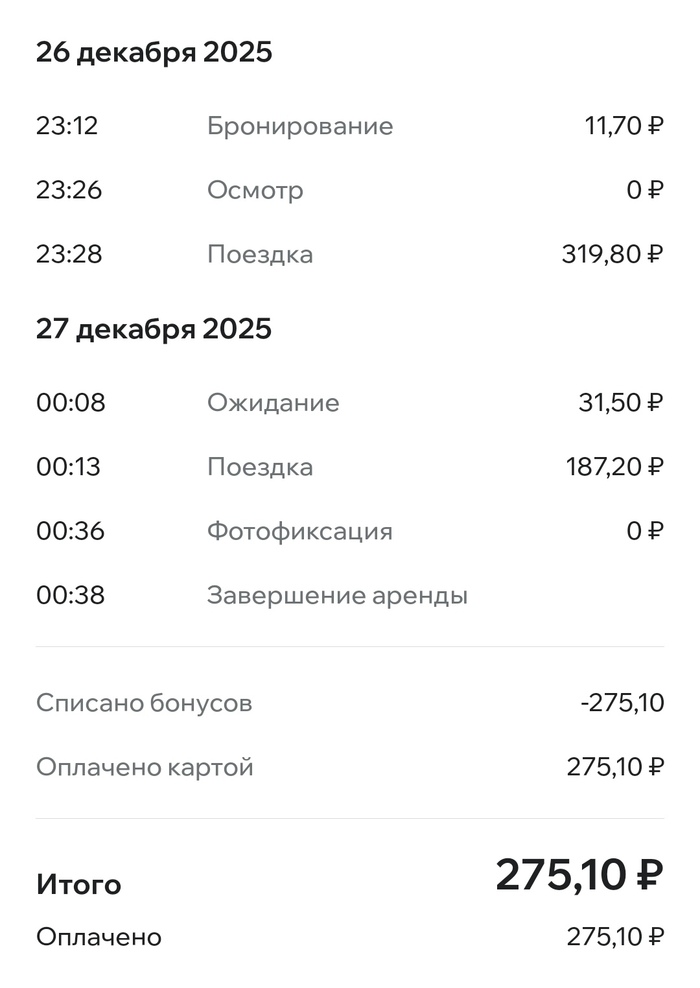Select the Завершение аренды entry
This screenshot has height=988, width=700.
[337, 596]
